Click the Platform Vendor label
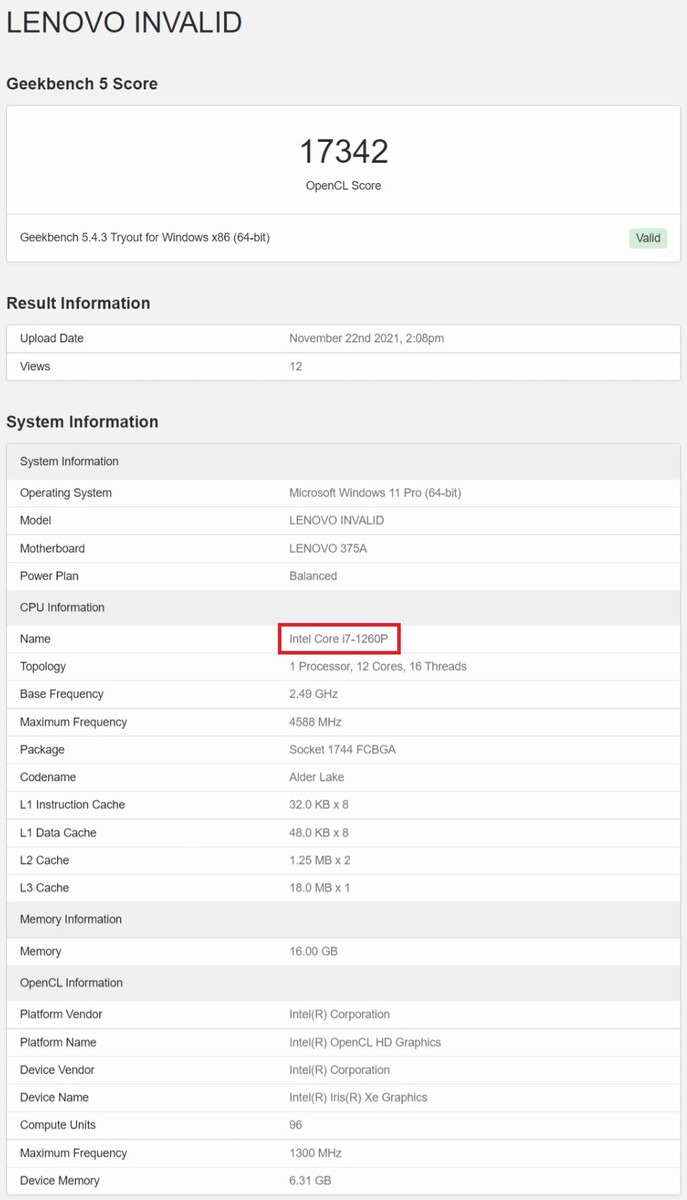 pyautogui.click(x=61, y=1014)
